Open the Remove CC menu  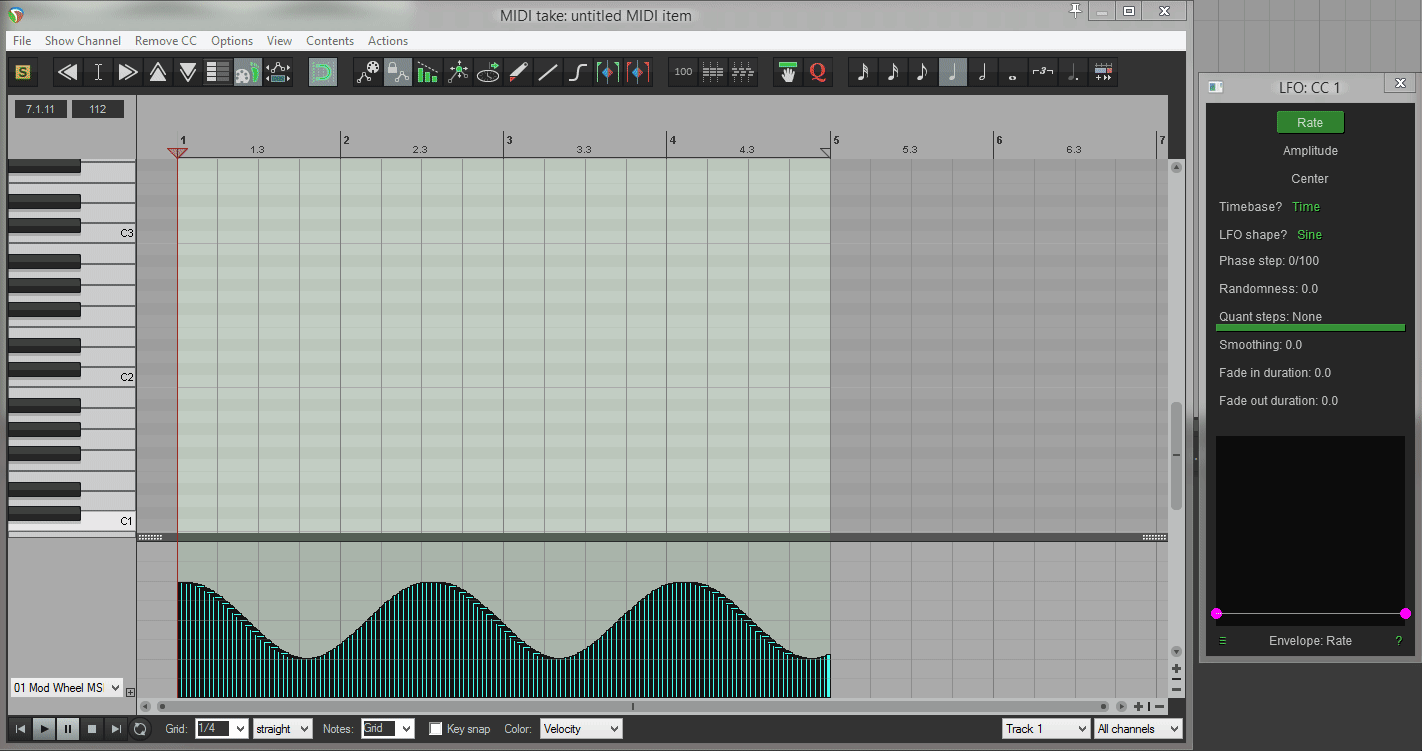(x=165, y=41)
